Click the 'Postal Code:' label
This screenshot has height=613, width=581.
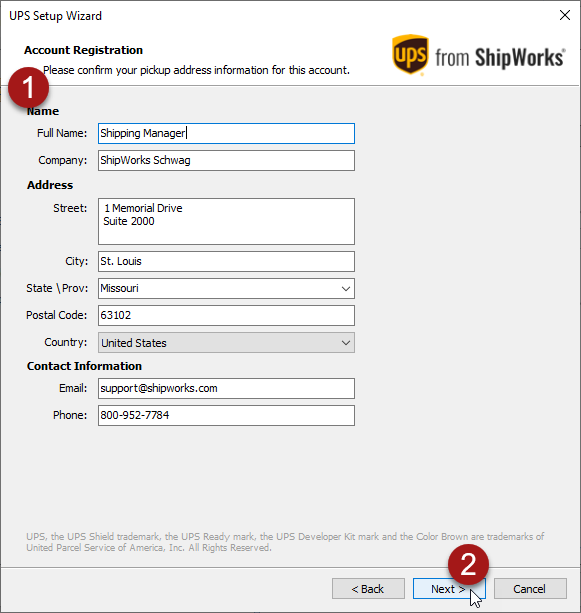(57, 315)
